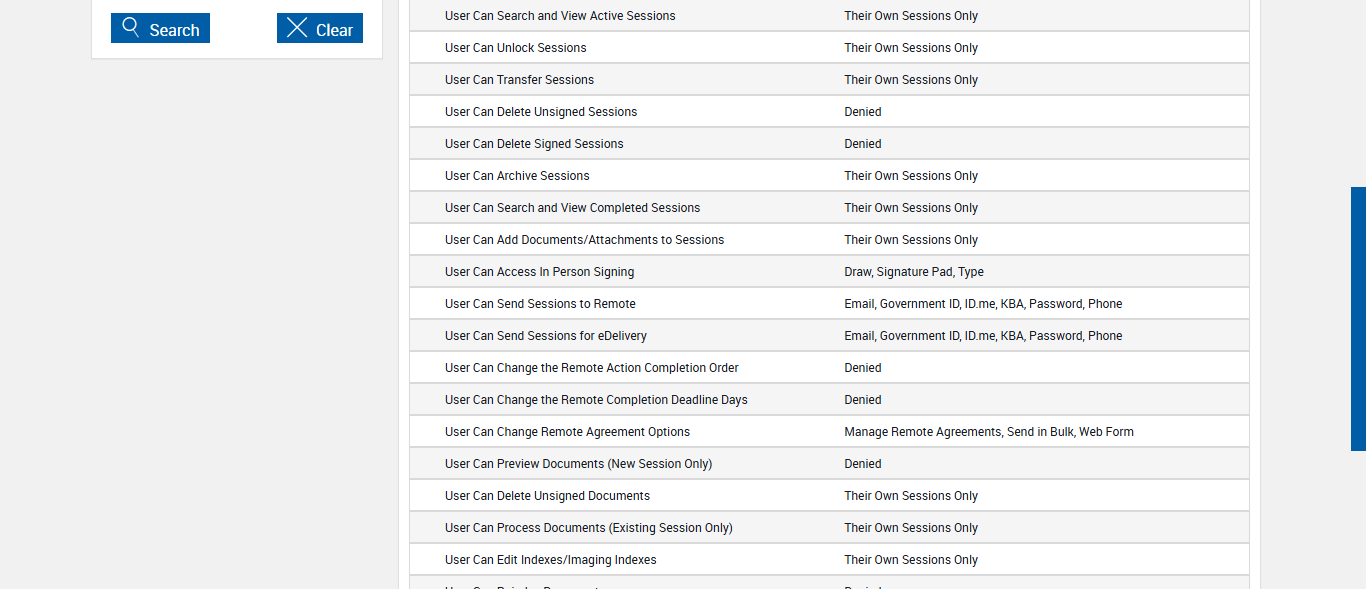Image resolution: width=1366 pixels, height=589 pixels.
Task: Select the User Can Archive Sessions row
Action: pyautogui.click(x=517, y=176)
